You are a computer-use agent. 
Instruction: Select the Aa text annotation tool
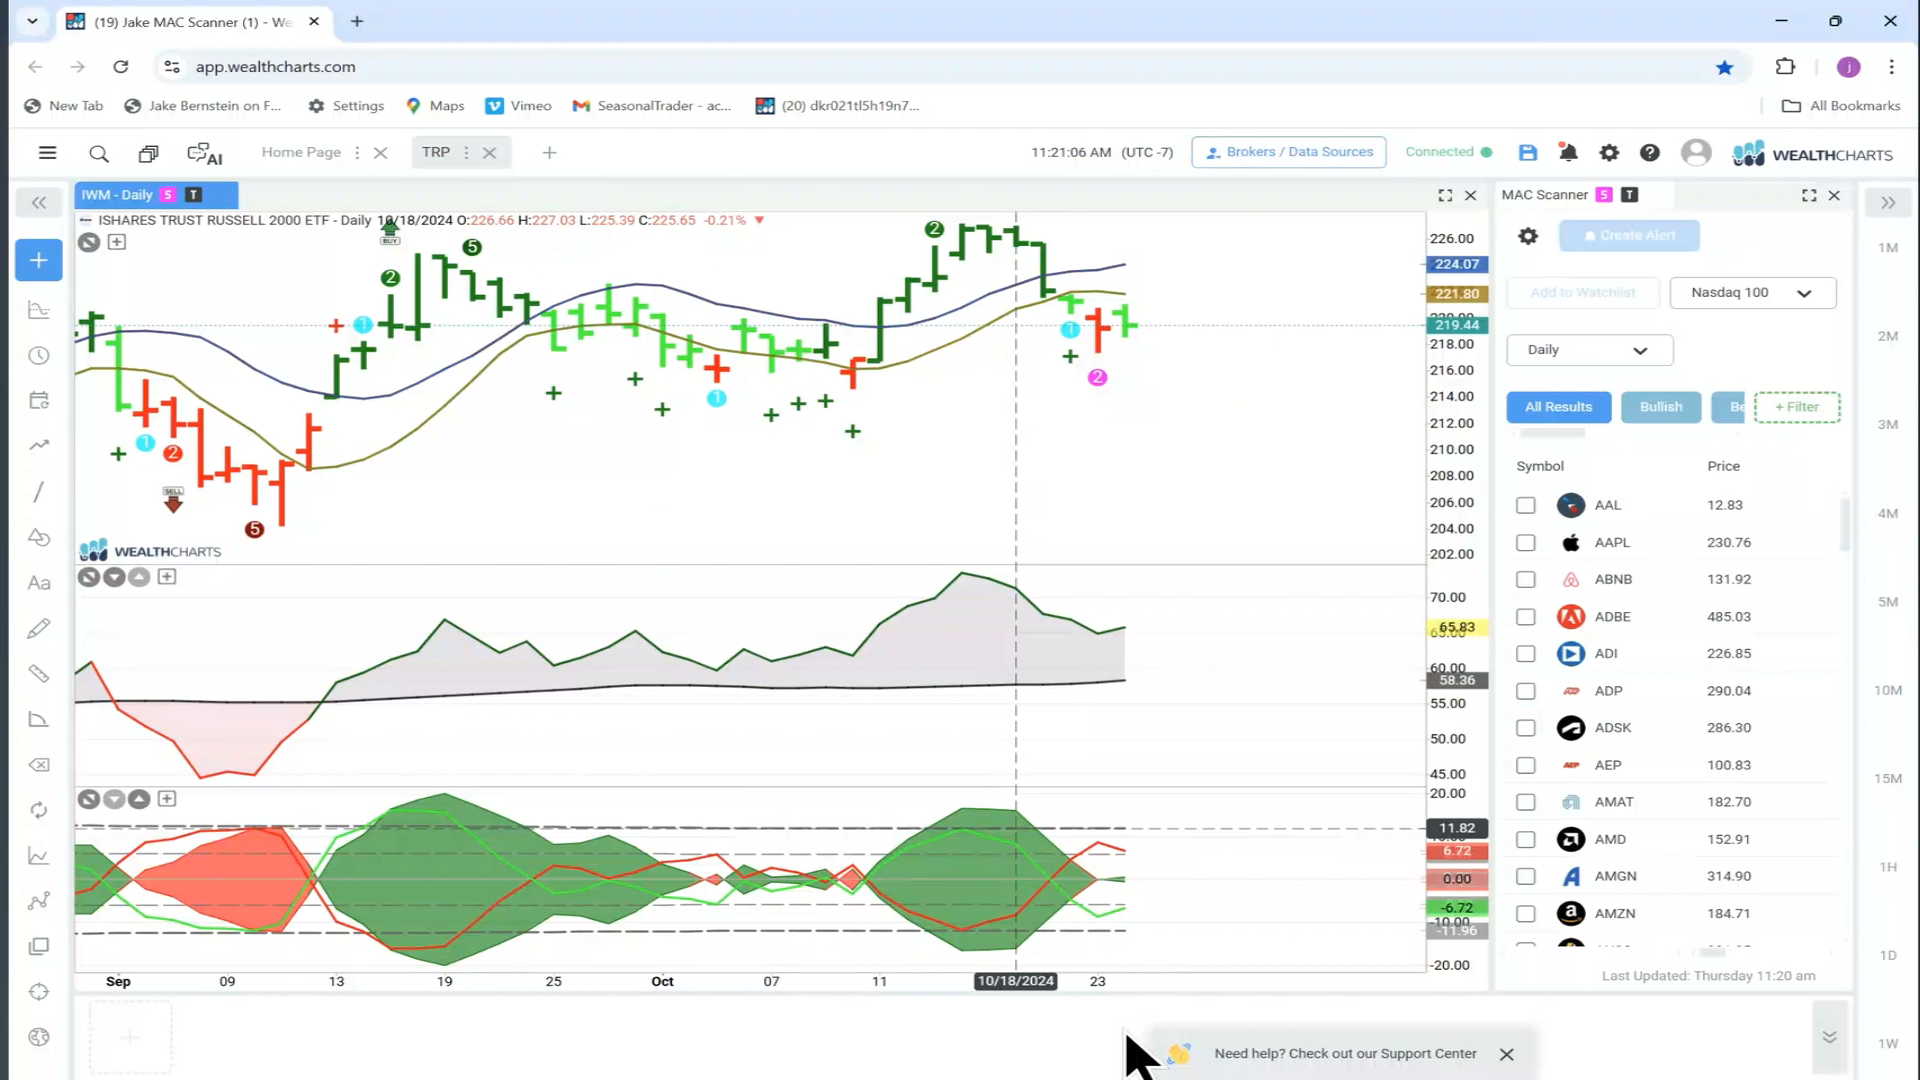coord(39,583)
